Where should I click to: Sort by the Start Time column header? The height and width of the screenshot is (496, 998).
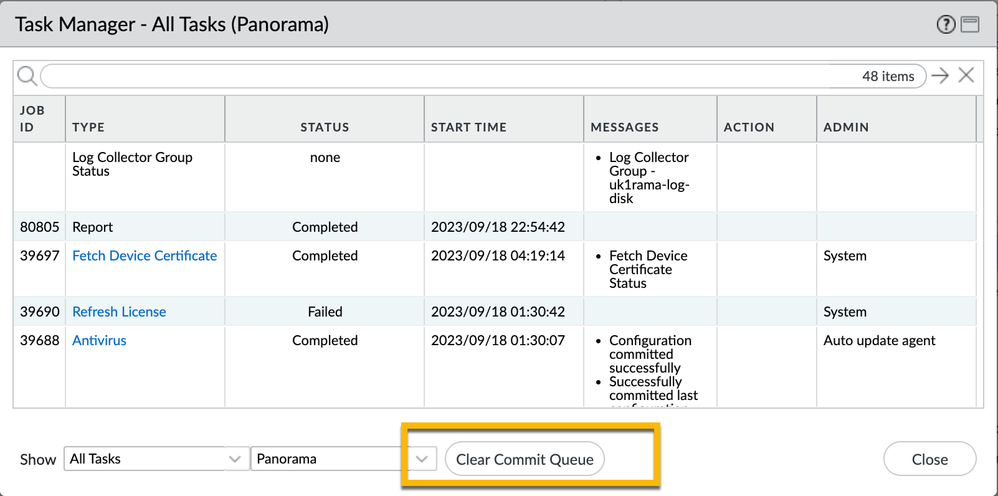point(469,127)
